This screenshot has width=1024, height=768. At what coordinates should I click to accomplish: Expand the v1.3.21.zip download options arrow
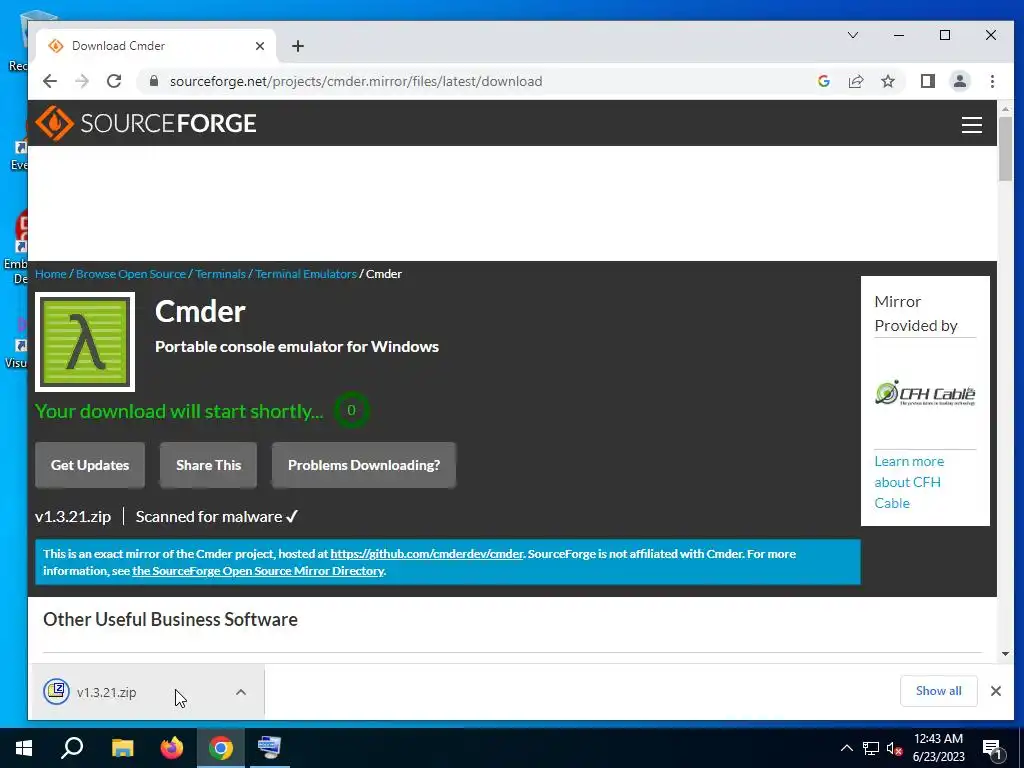241,692
